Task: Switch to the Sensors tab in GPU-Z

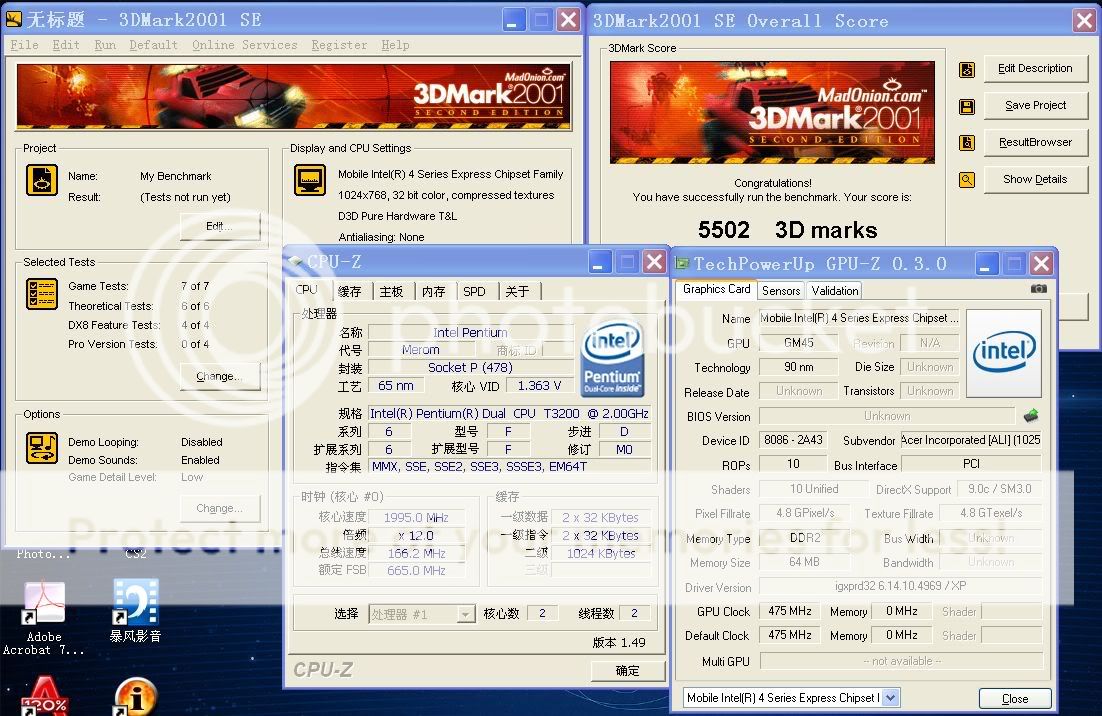Action: [780, 291]
